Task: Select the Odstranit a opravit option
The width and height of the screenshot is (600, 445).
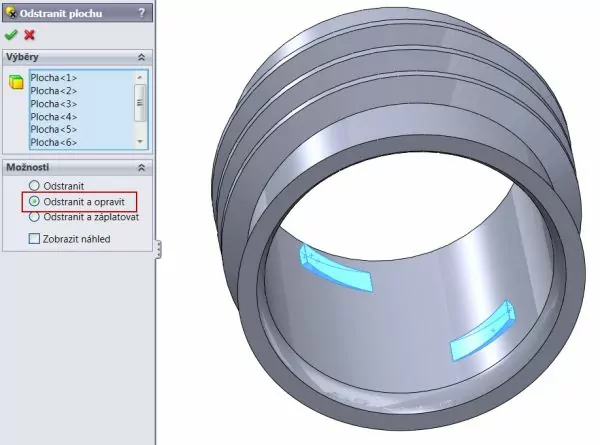Action: click(x=36, y=201)
